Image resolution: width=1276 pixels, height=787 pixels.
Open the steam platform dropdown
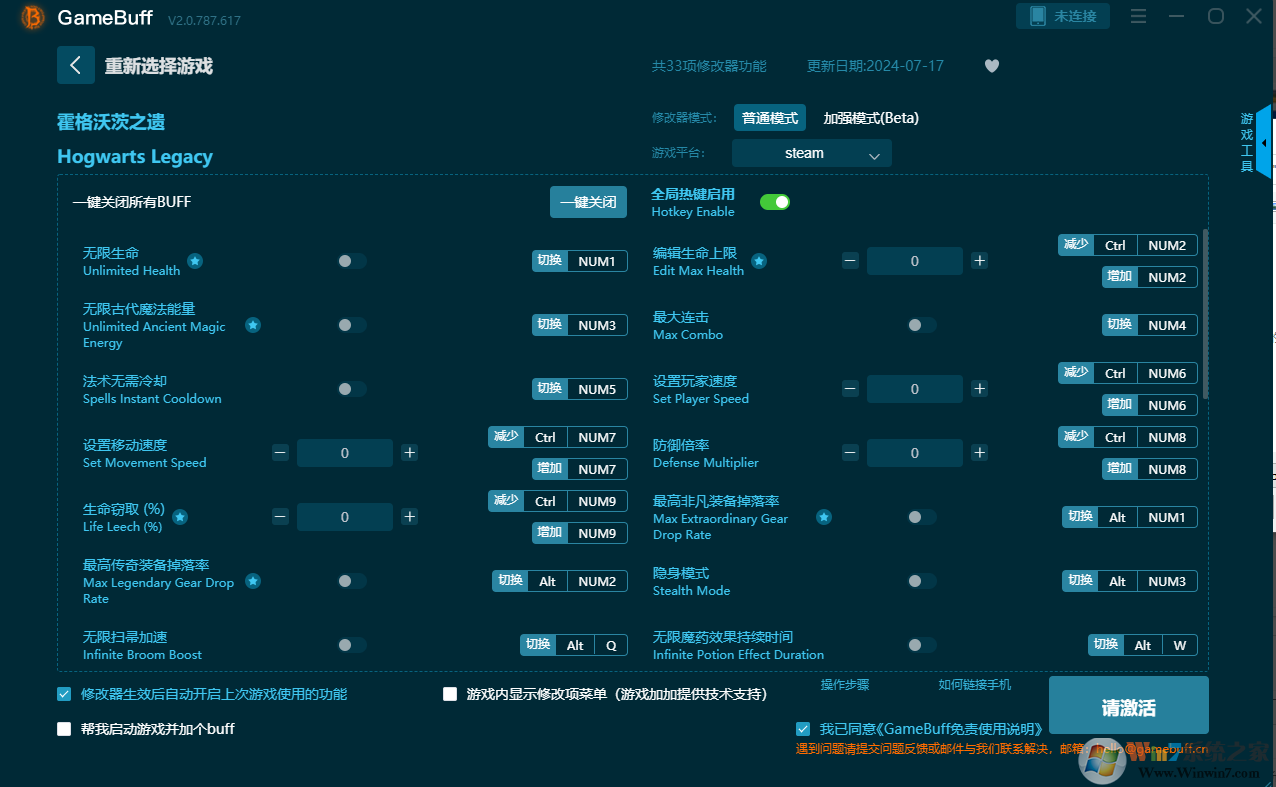click(812, 153)
